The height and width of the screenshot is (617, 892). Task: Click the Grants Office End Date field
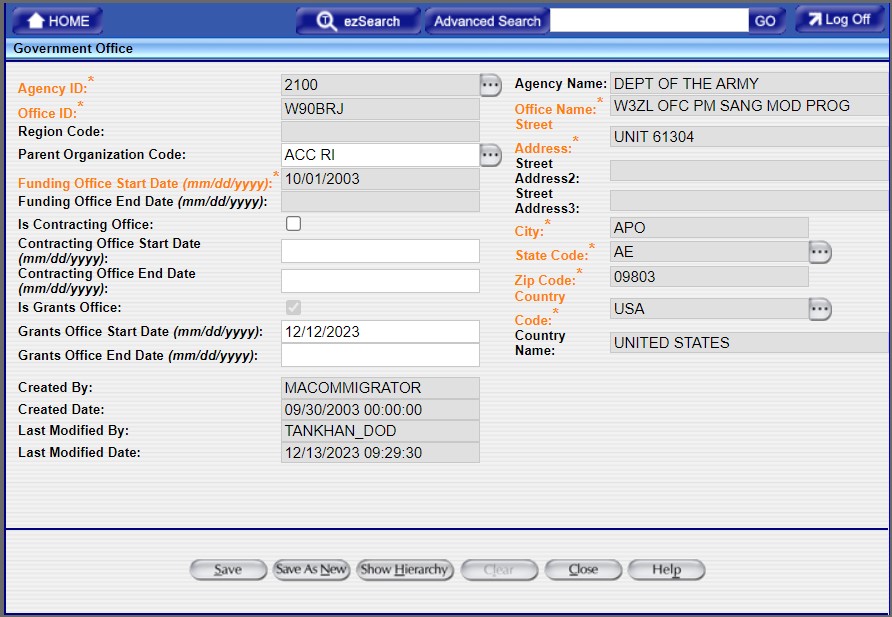point(380,355)
